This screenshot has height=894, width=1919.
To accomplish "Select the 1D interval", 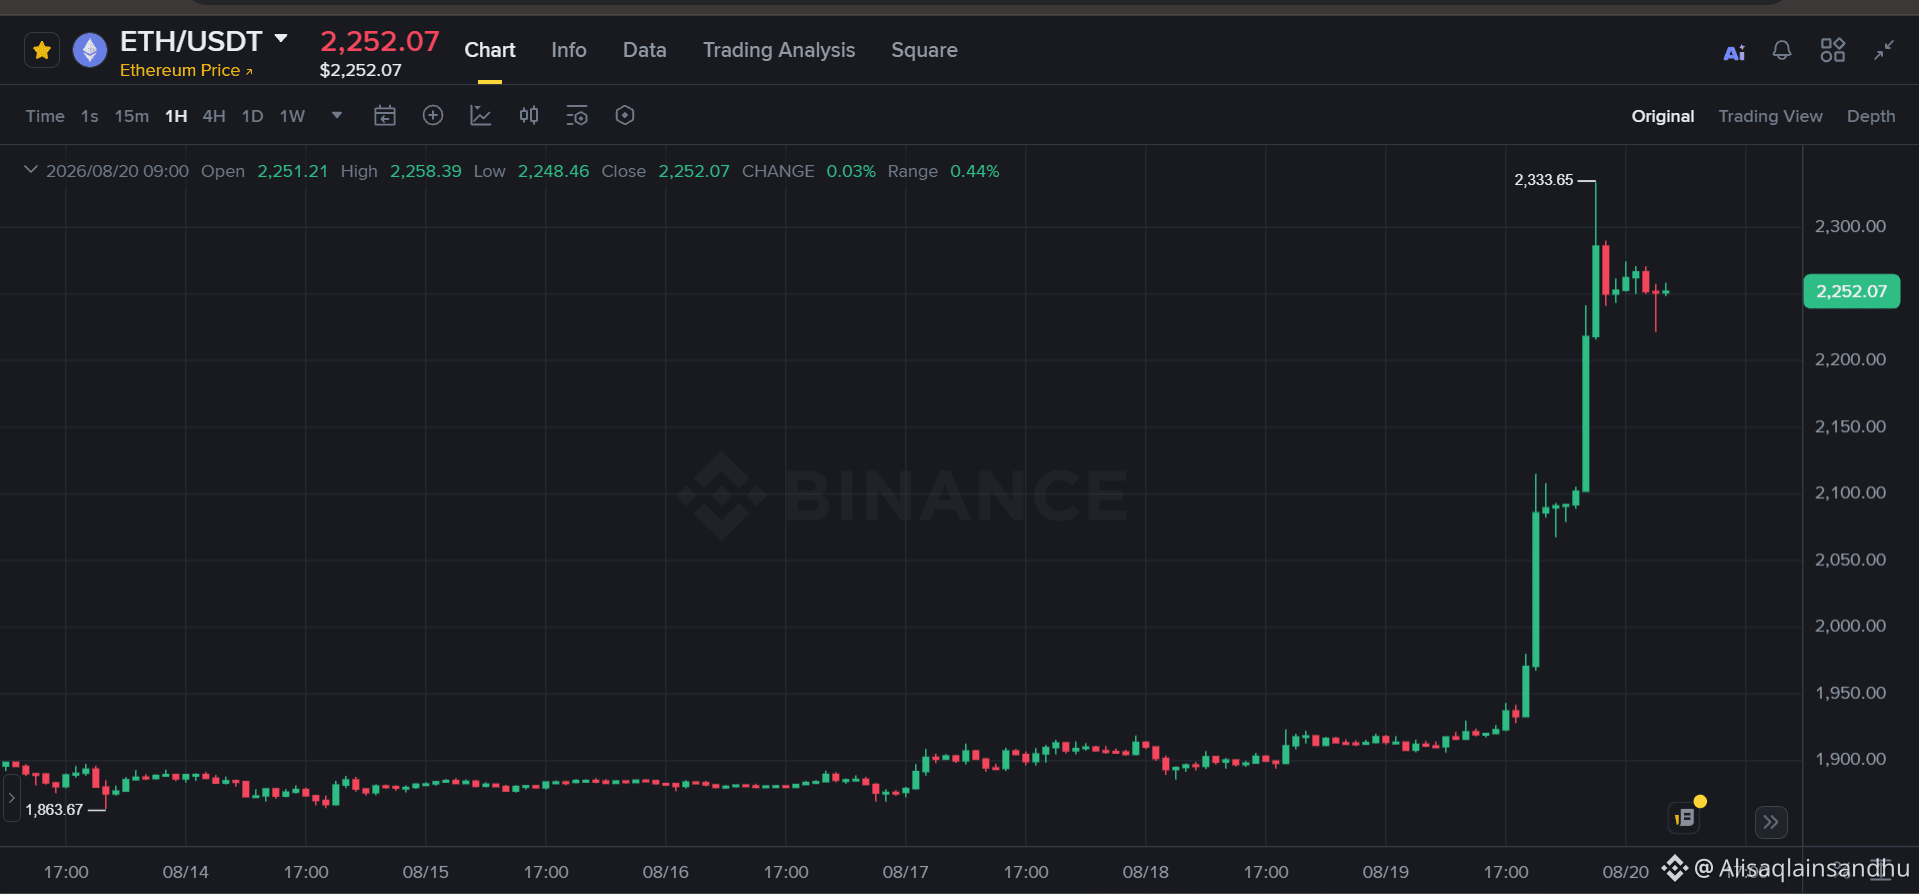I will (x=253, y=116).
